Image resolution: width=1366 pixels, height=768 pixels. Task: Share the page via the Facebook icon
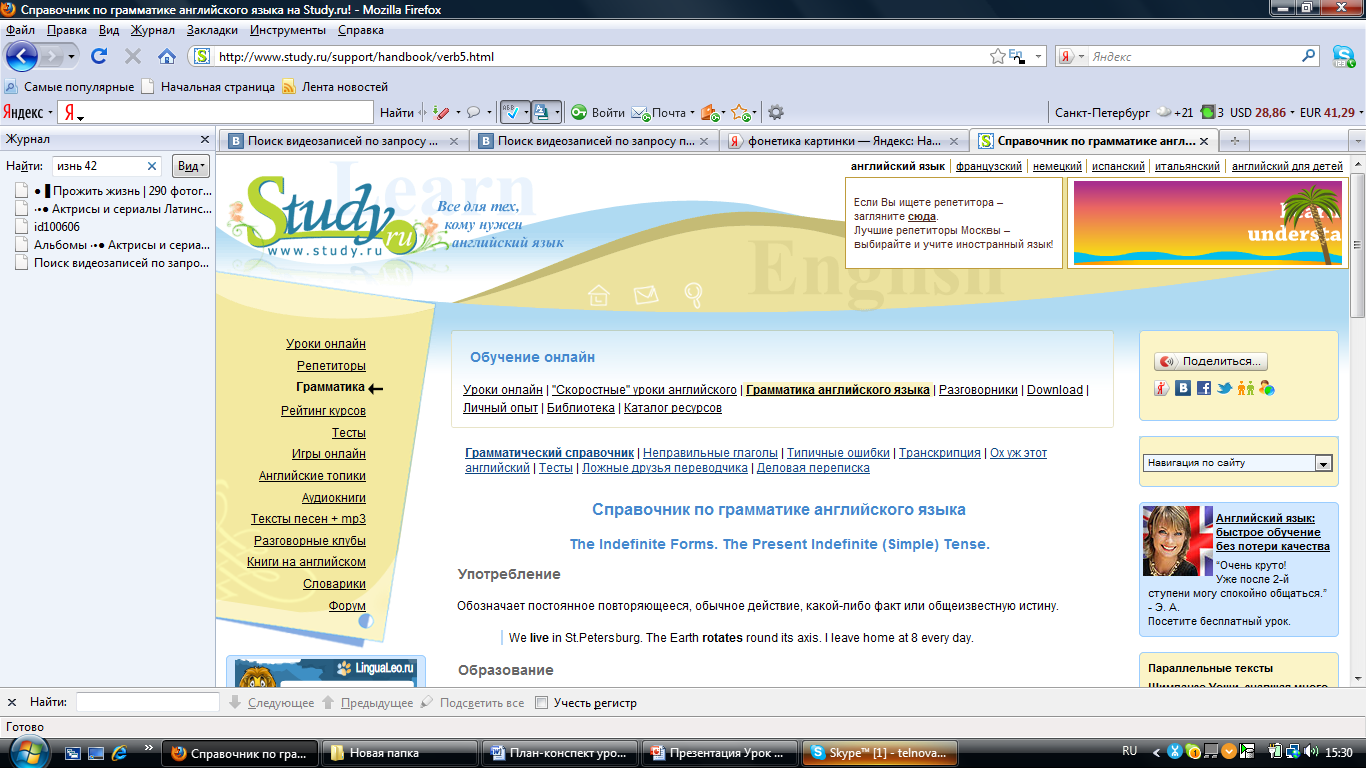pyautogui.click(x=1204, y=388)
